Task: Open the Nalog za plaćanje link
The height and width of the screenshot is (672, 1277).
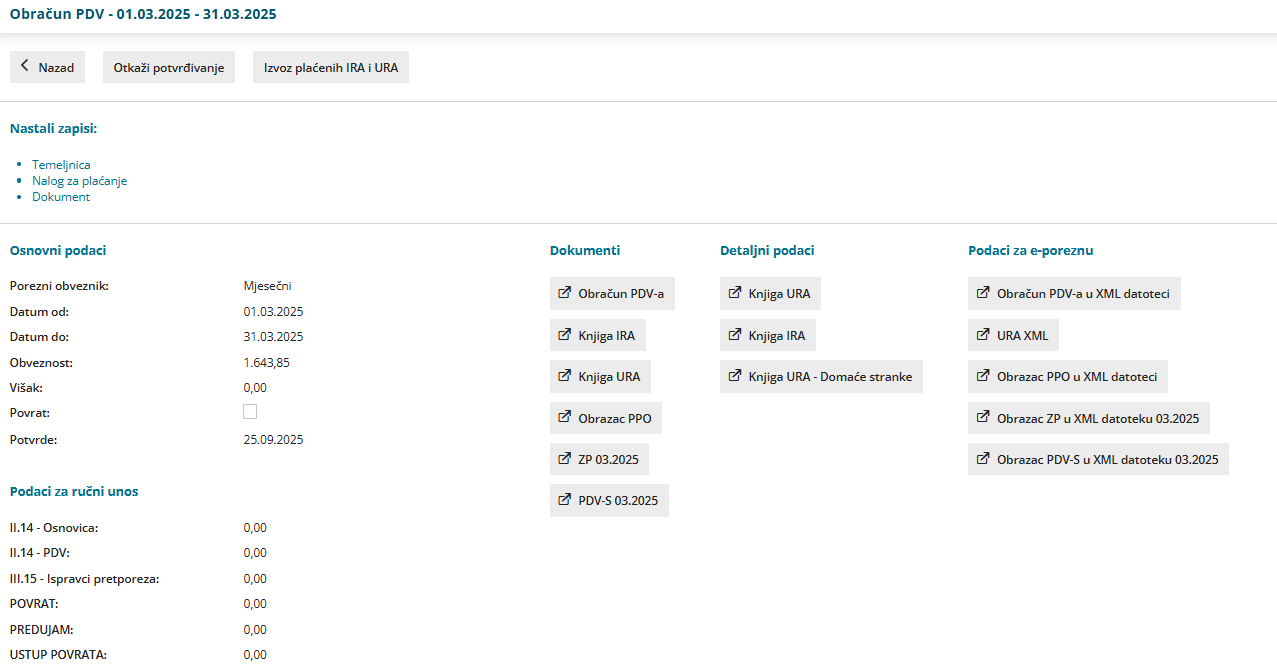Action: point(79,181)
